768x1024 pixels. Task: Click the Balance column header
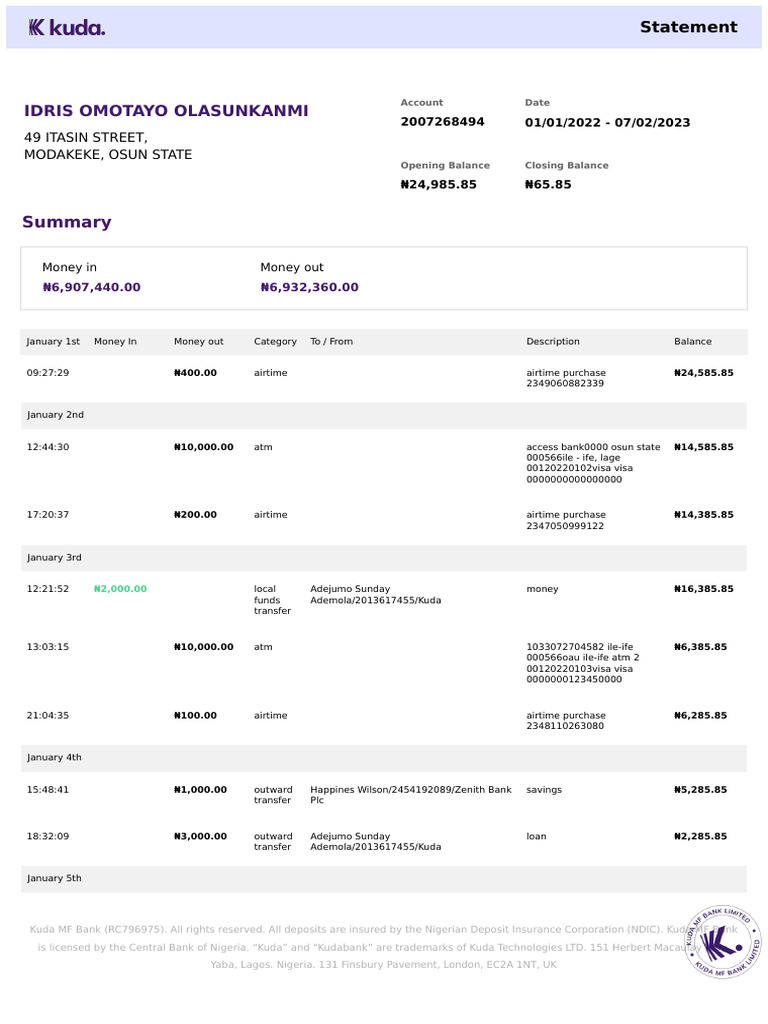(x=693, y=342)
